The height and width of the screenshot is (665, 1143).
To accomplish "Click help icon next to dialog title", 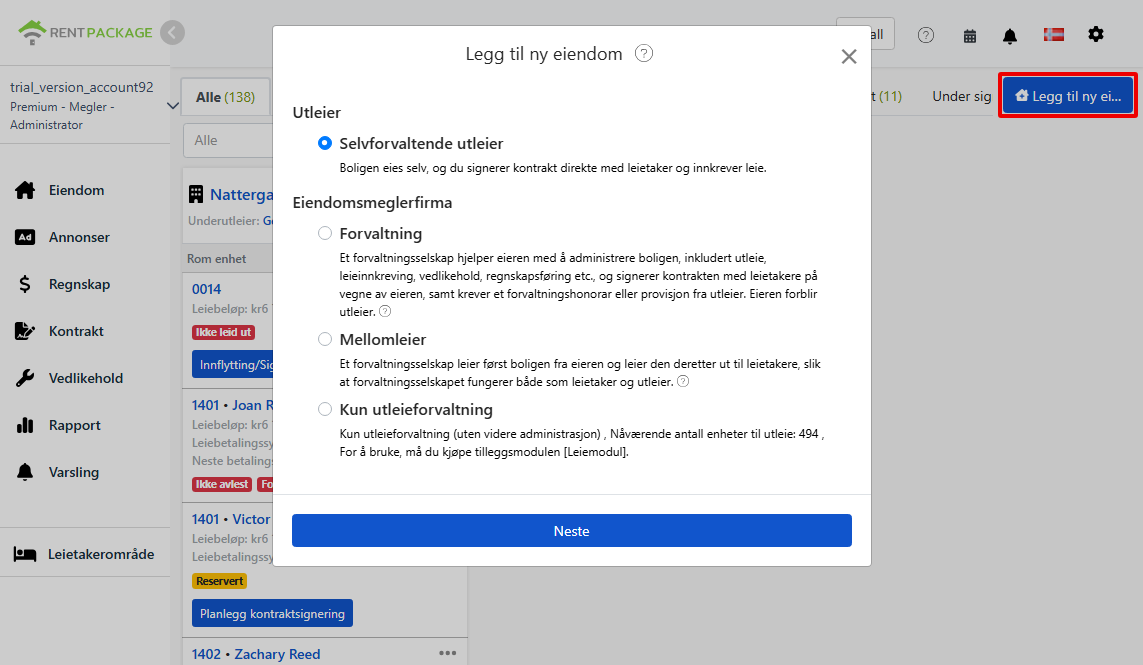I will tap(644, 53).
